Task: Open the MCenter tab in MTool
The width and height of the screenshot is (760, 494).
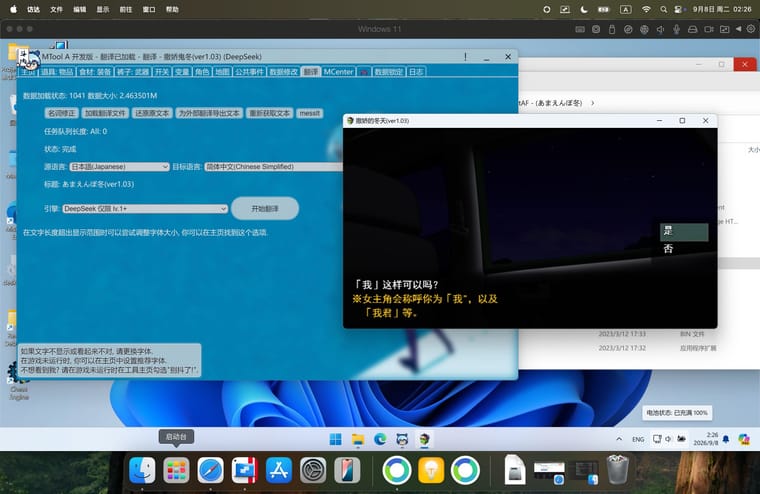Action: click(338, 72)
